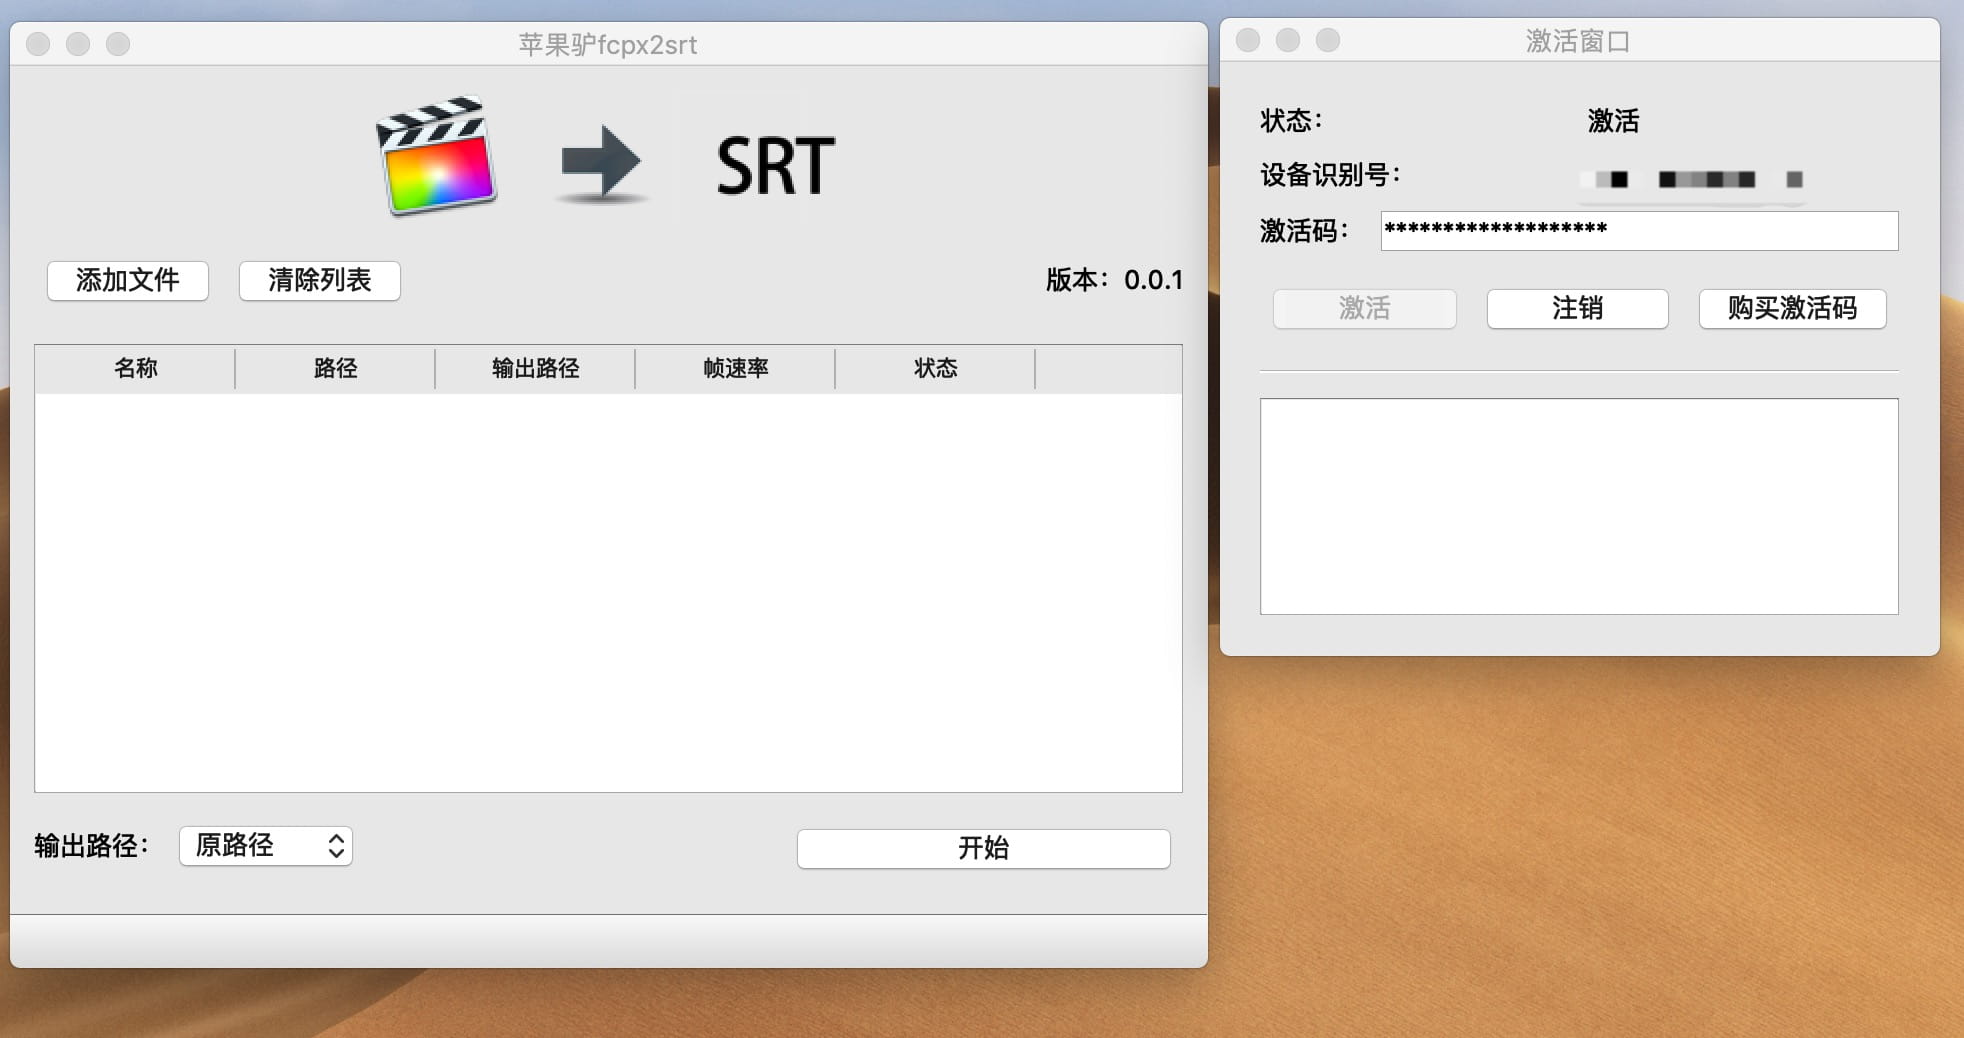Click the large SRT logo
This screenshot has width=1964, height=1038.
tap(775, 166)
